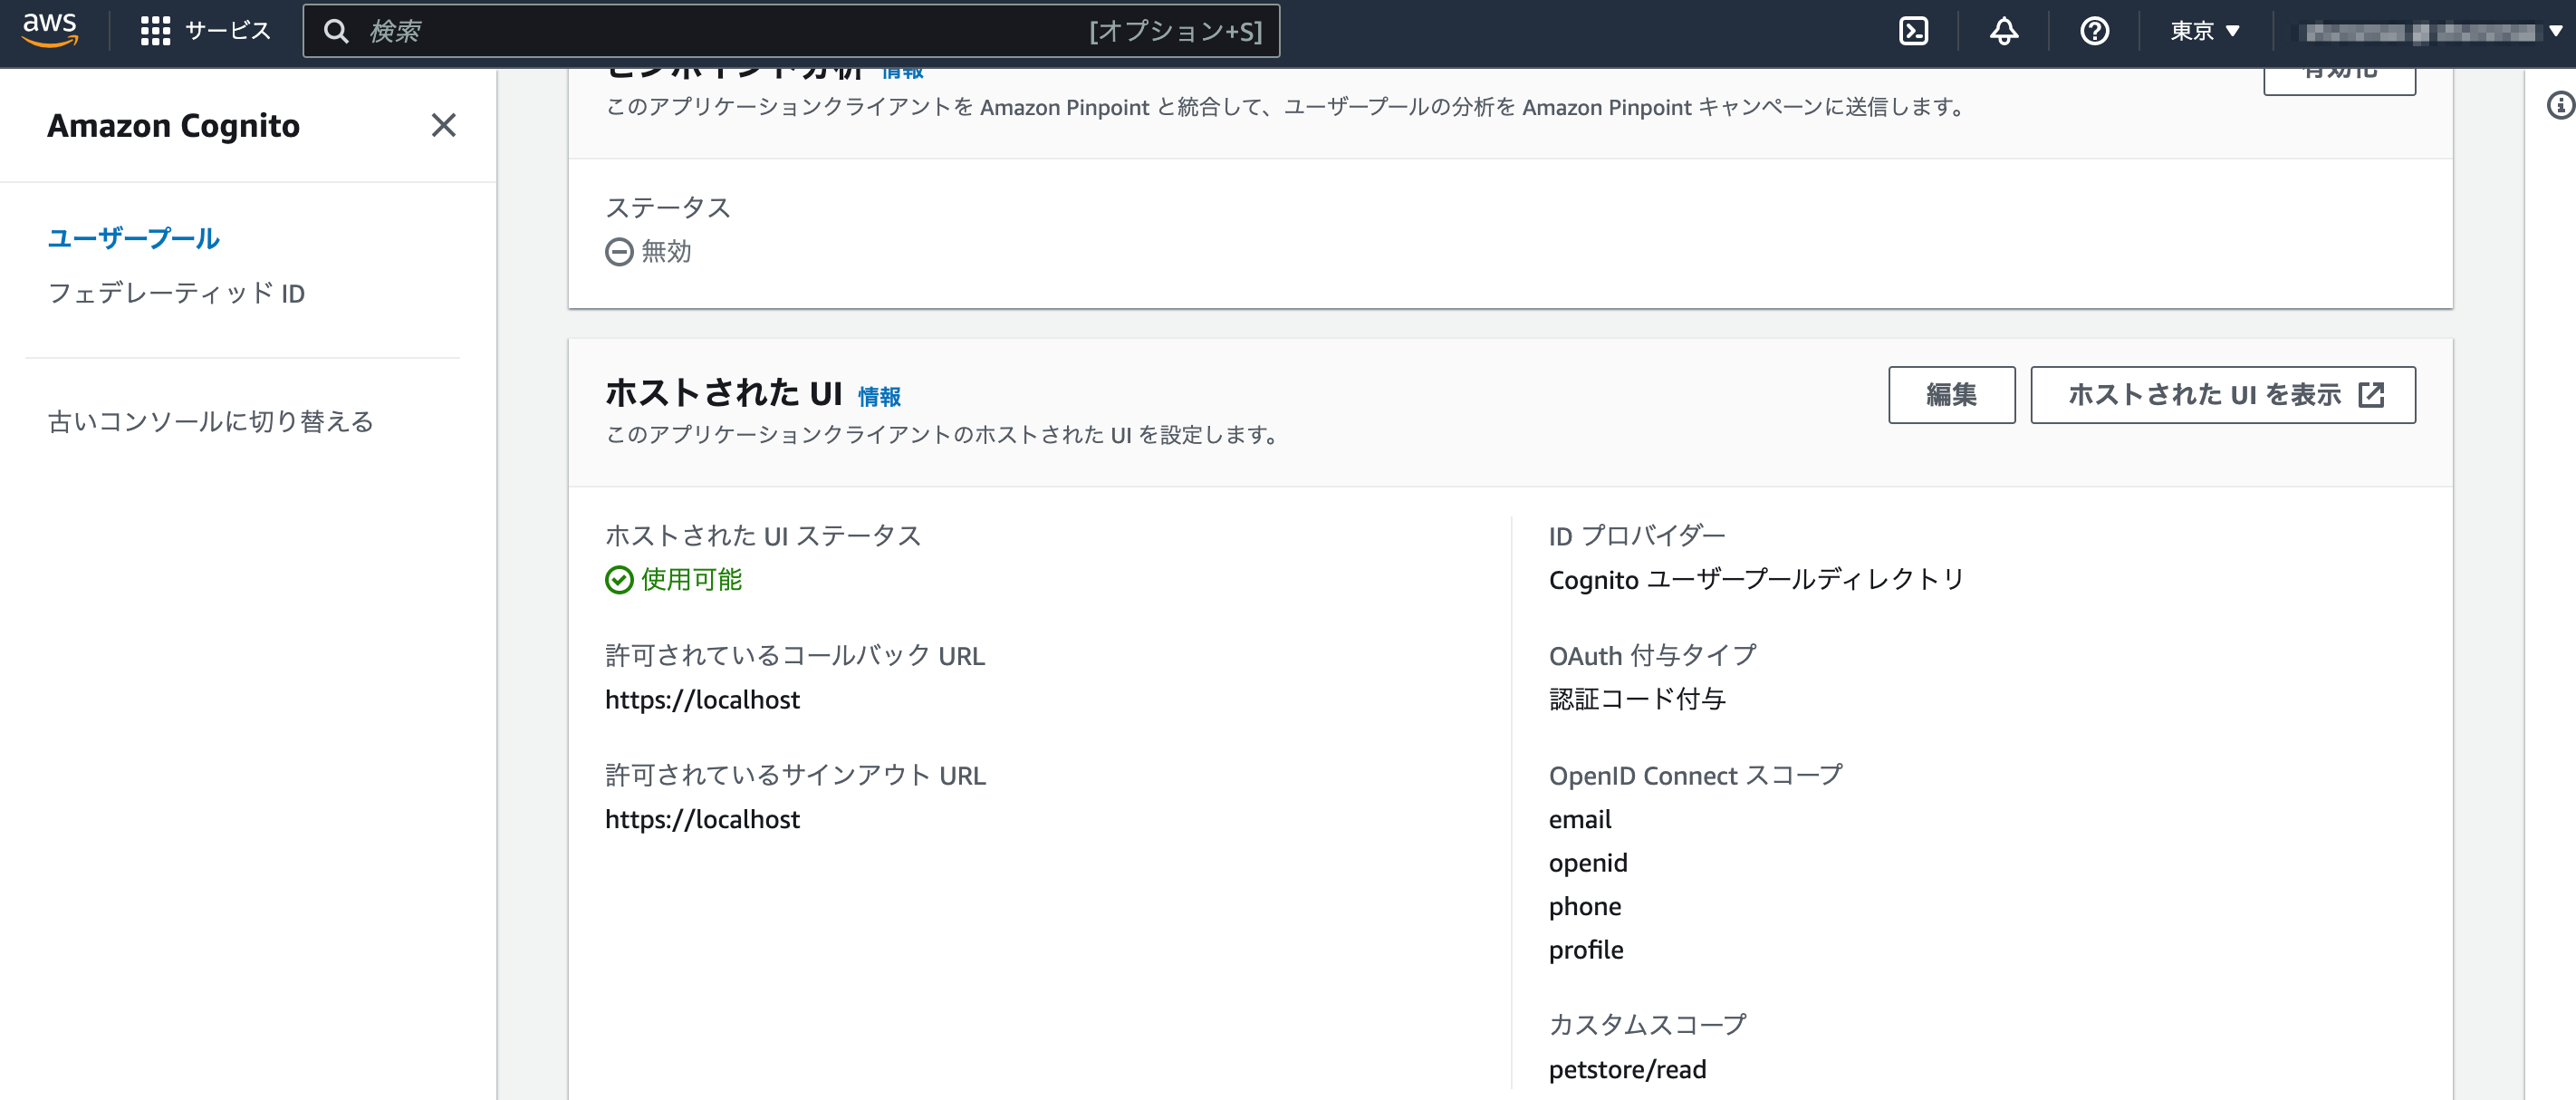
Task: Open the blurred account name menu
Action: 2431,32
